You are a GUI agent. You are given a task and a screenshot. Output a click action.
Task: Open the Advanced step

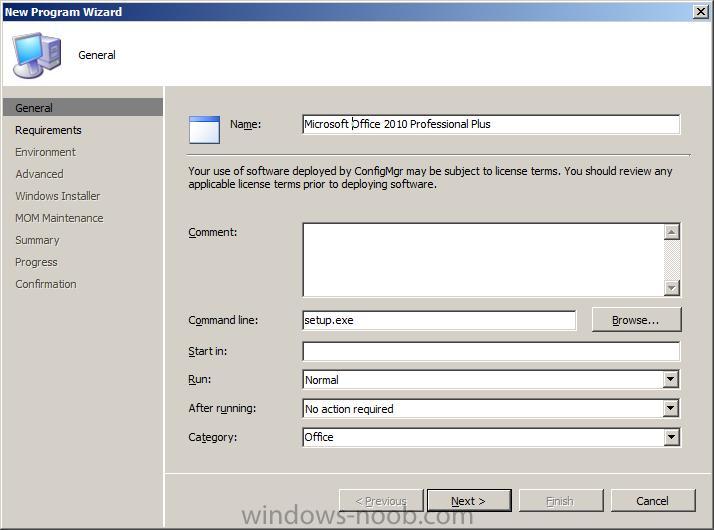click(39, 174)
